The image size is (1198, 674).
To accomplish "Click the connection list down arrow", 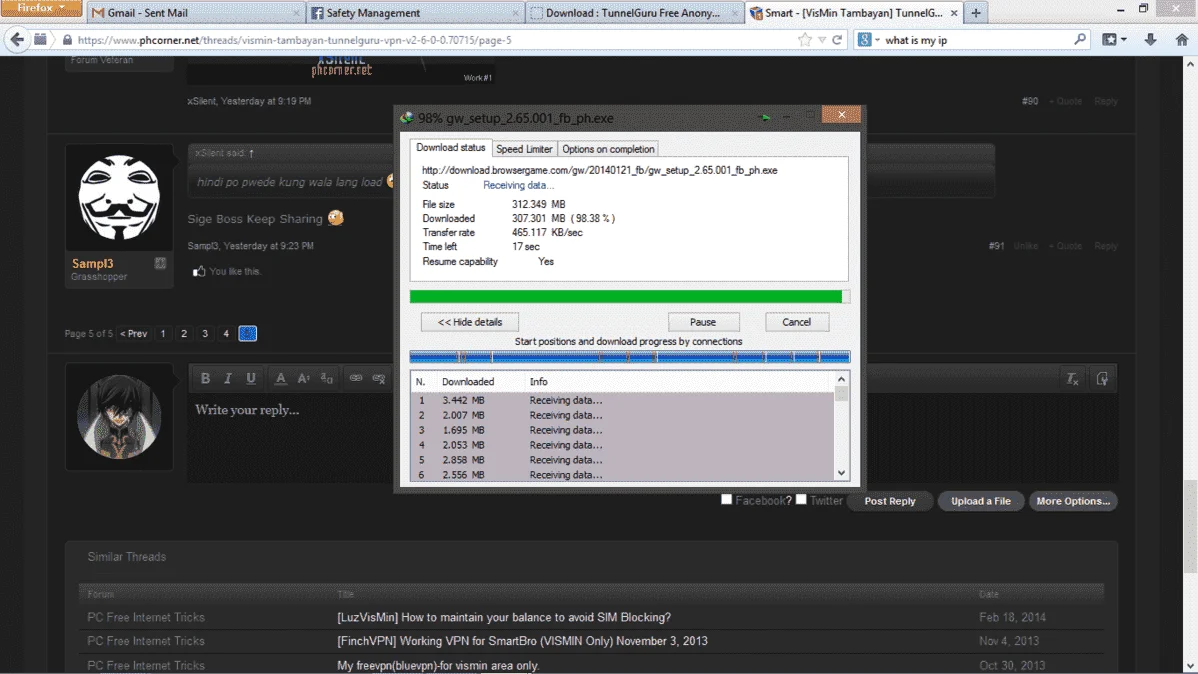I will (841, 473).
